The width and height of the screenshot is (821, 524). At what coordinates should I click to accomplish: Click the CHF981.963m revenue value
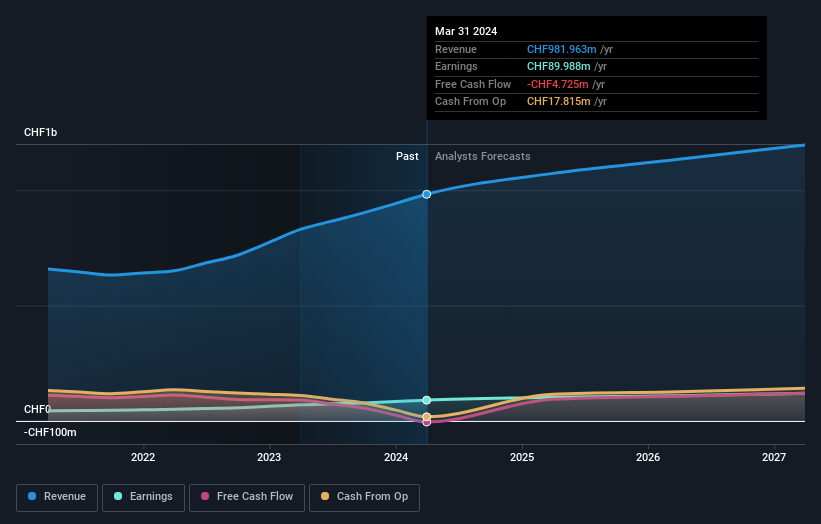(561, 49)
